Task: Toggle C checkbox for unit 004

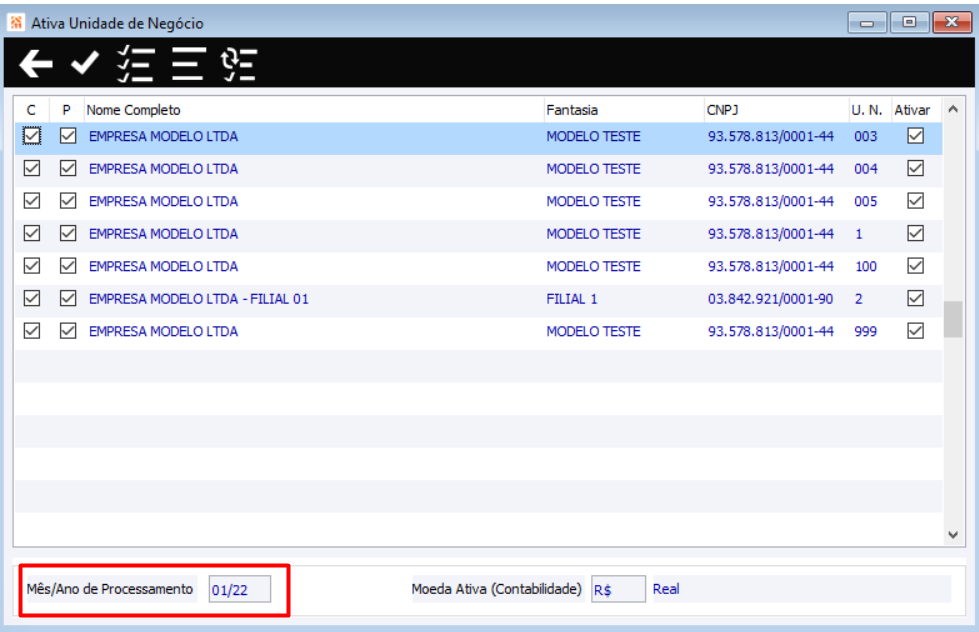Action: pos(32,169)
